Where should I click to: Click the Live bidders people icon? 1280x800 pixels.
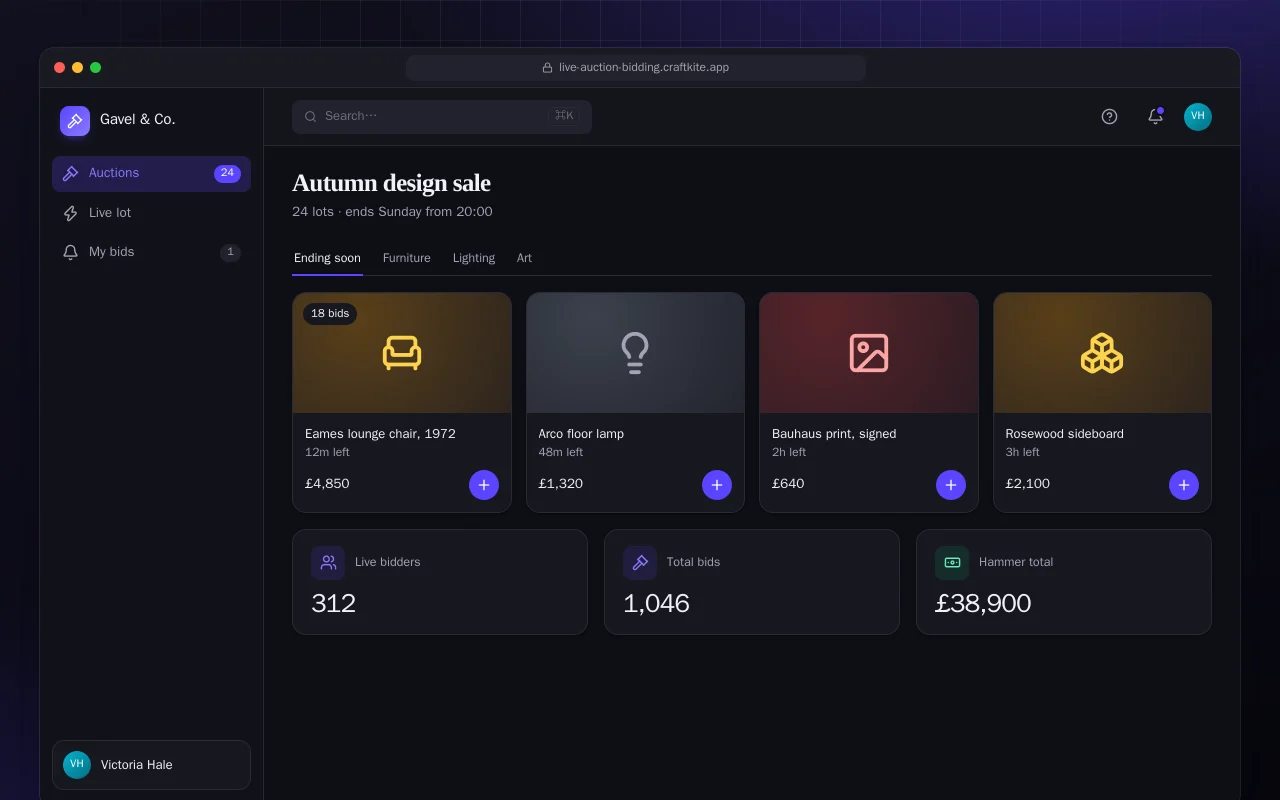(x=328, y=563)
